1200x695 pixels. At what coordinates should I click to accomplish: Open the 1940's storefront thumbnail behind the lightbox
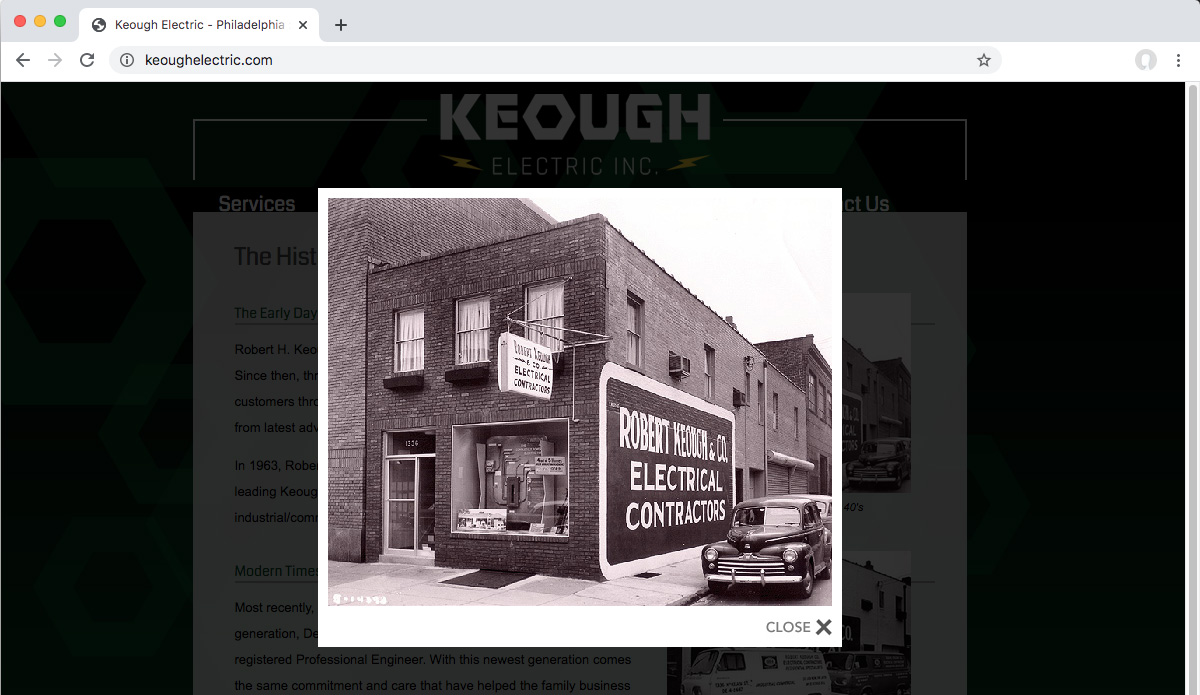[875, 392]
